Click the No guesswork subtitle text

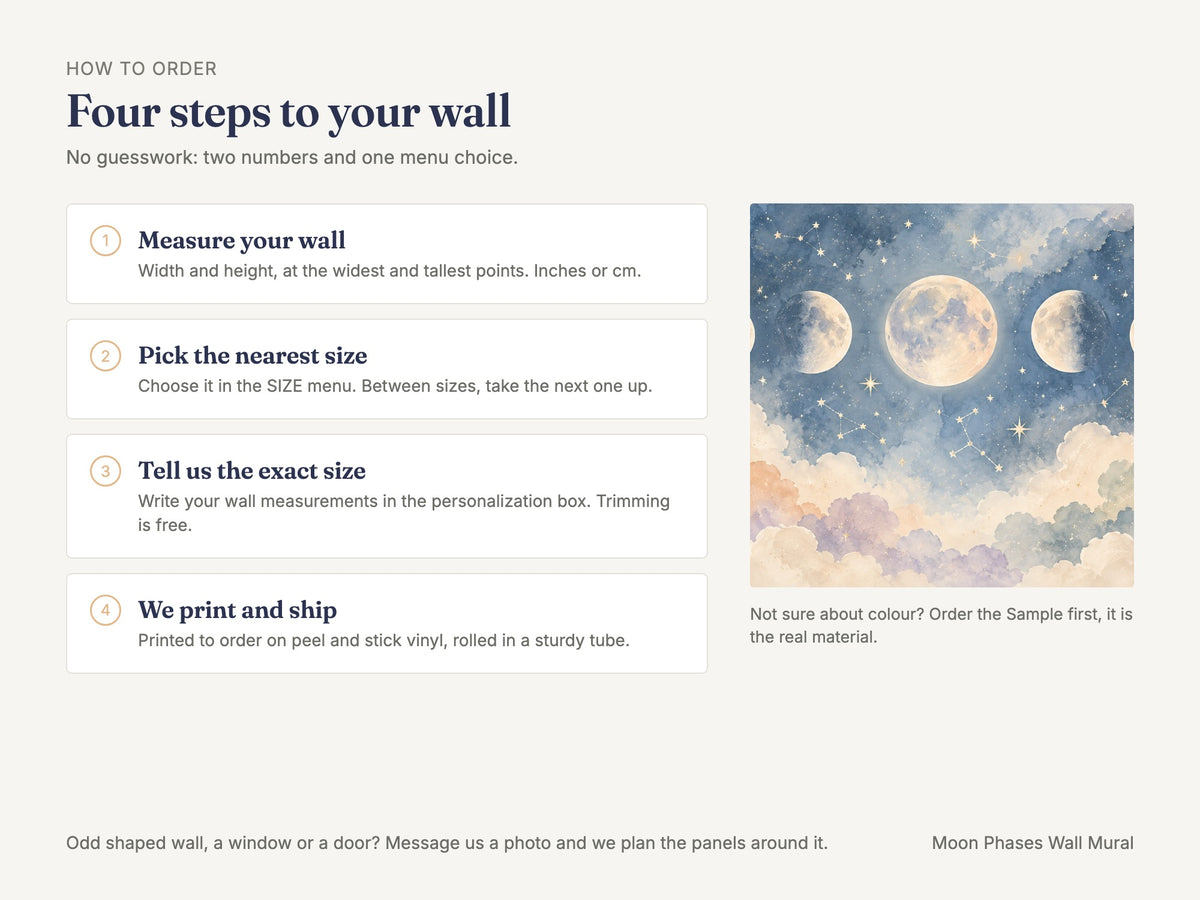pos(292,157)
